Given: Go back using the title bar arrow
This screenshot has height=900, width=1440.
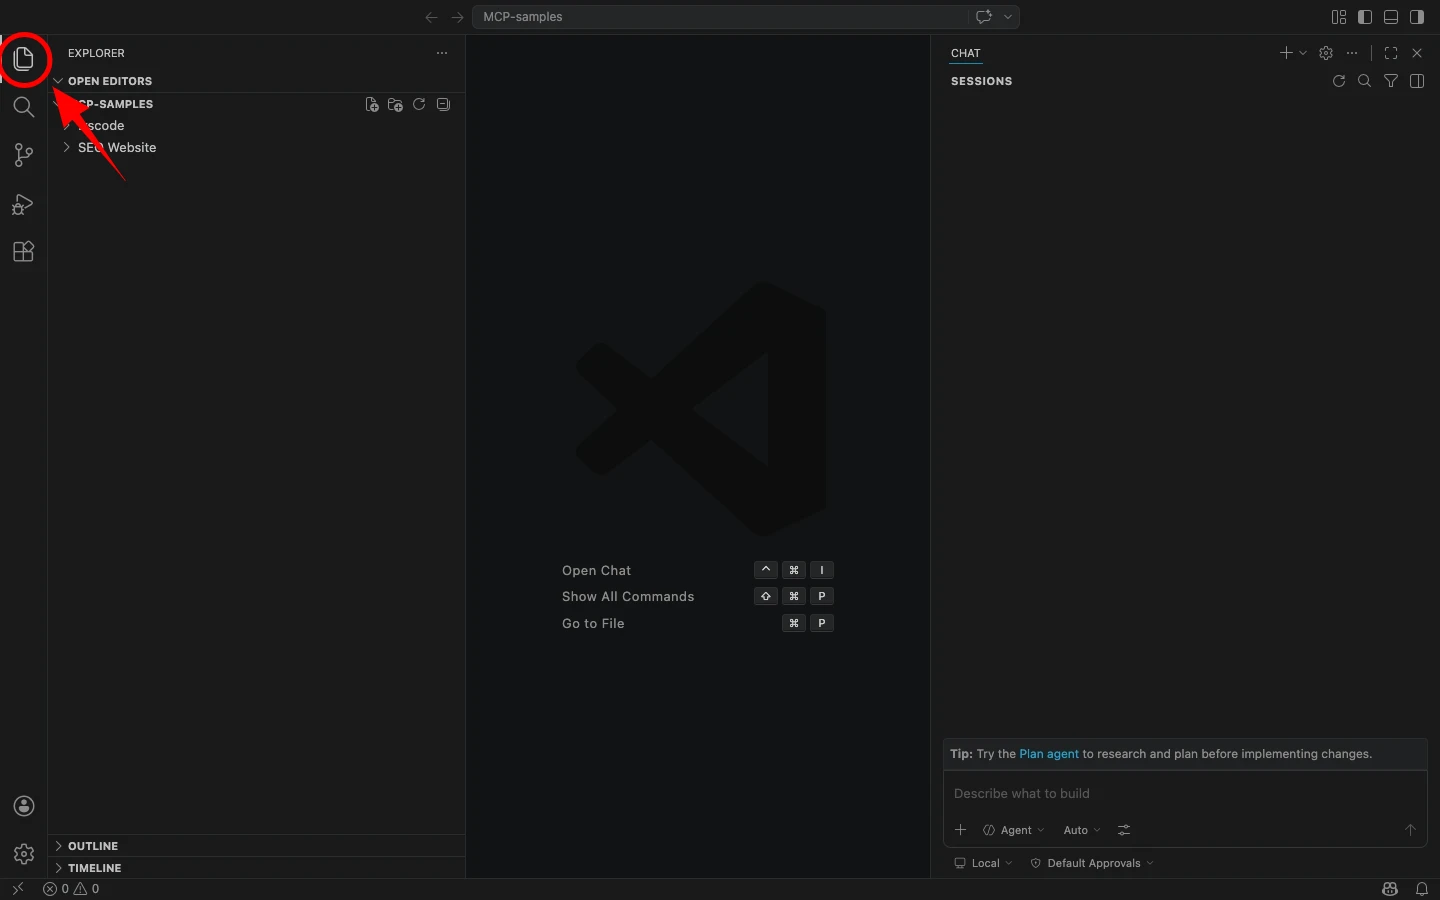Looking at the screenshot, I should coord(431,17).
